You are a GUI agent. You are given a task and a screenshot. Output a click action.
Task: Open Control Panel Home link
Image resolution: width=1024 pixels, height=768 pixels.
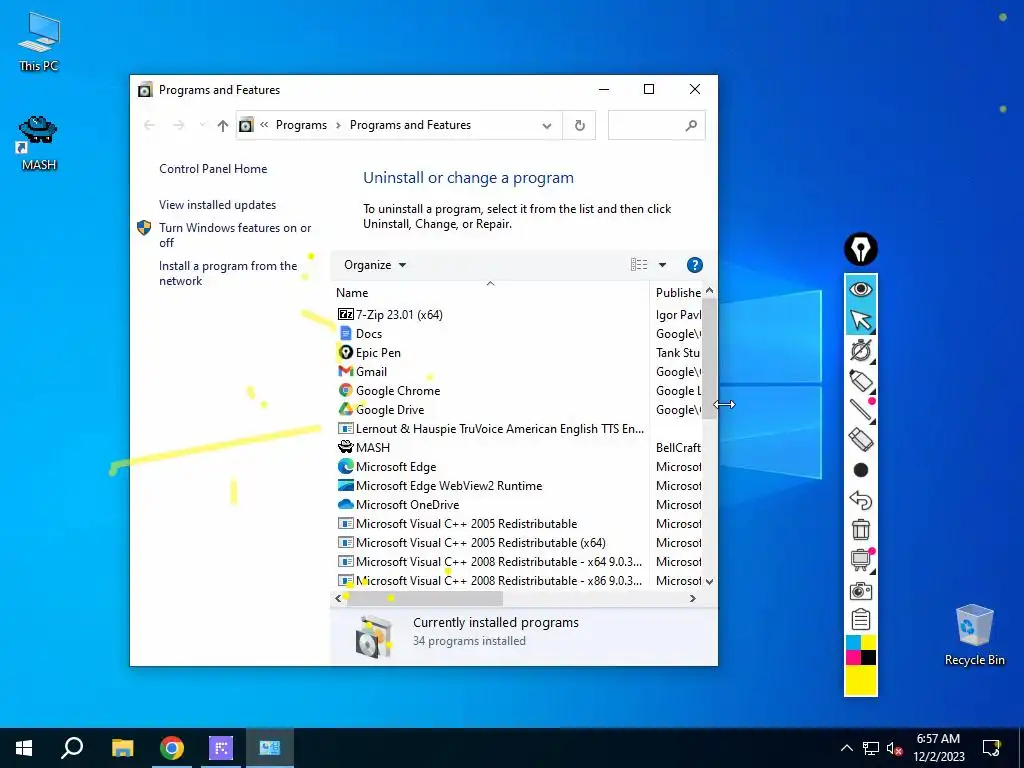point(213,168)
